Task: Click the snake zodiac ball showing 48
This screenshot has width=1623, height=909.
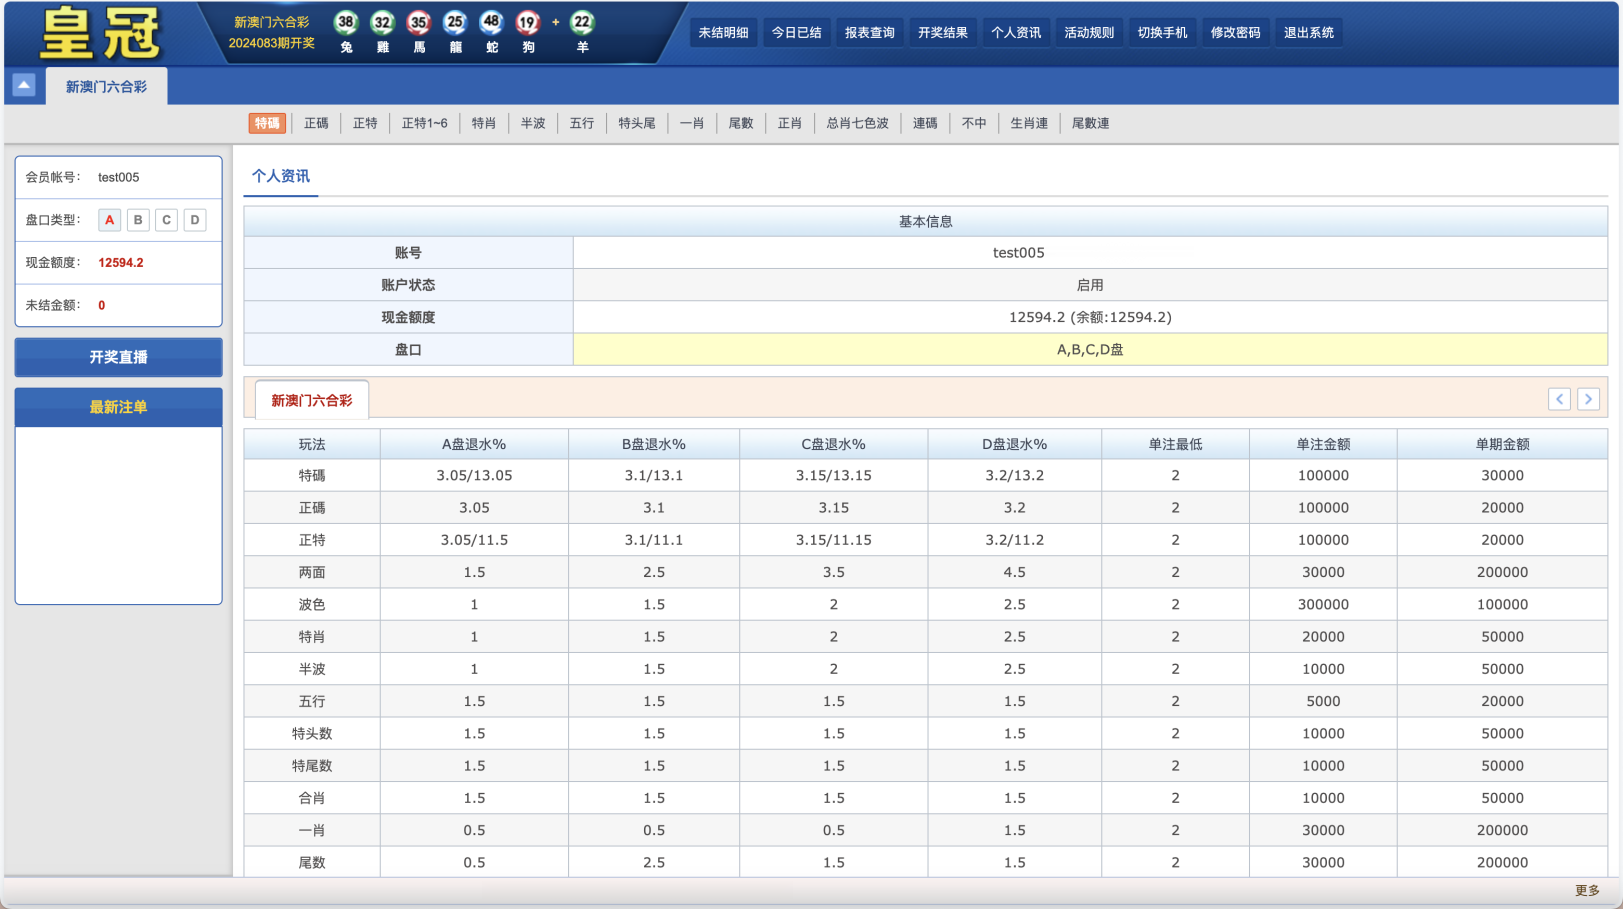Action: coord(491,22)
